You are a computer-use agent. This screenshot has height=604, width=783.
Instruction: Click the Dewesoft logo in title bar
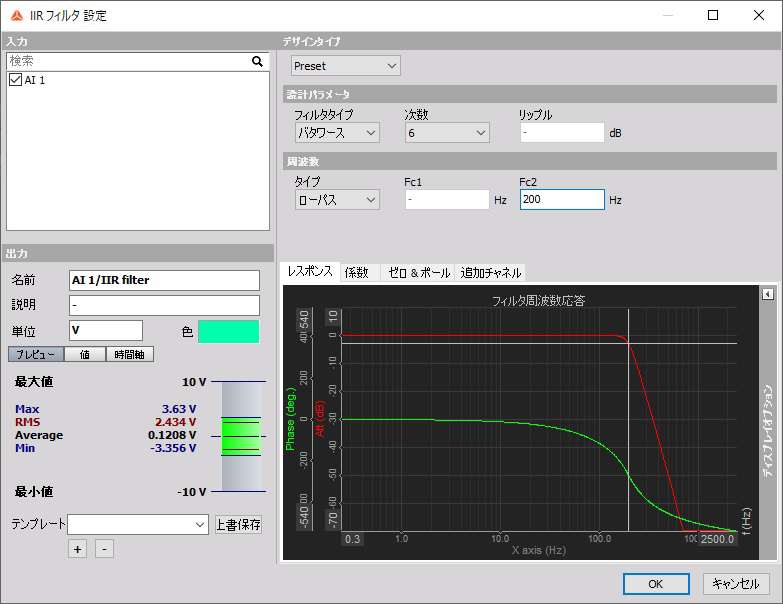coord(17,15)
